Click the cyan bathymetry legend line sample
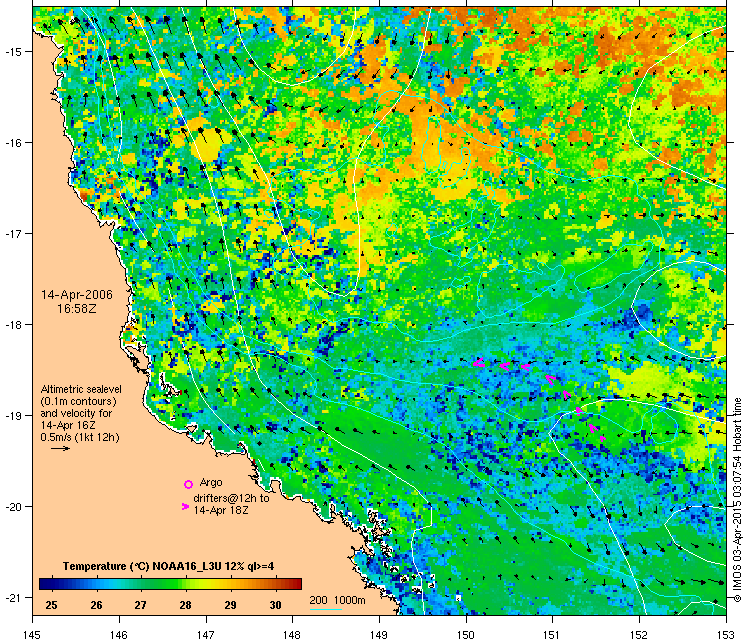Image resolution: width=750 pixels, height=640 pixels. tap(326, 609)
